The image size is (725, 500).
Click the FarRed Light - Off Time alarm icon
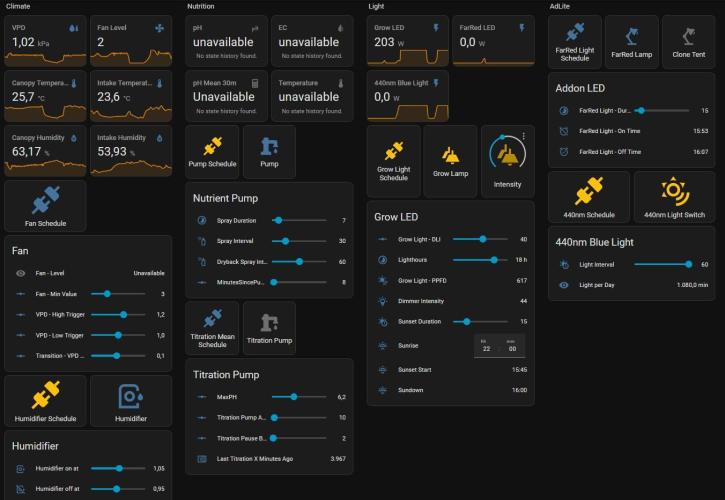564,152
